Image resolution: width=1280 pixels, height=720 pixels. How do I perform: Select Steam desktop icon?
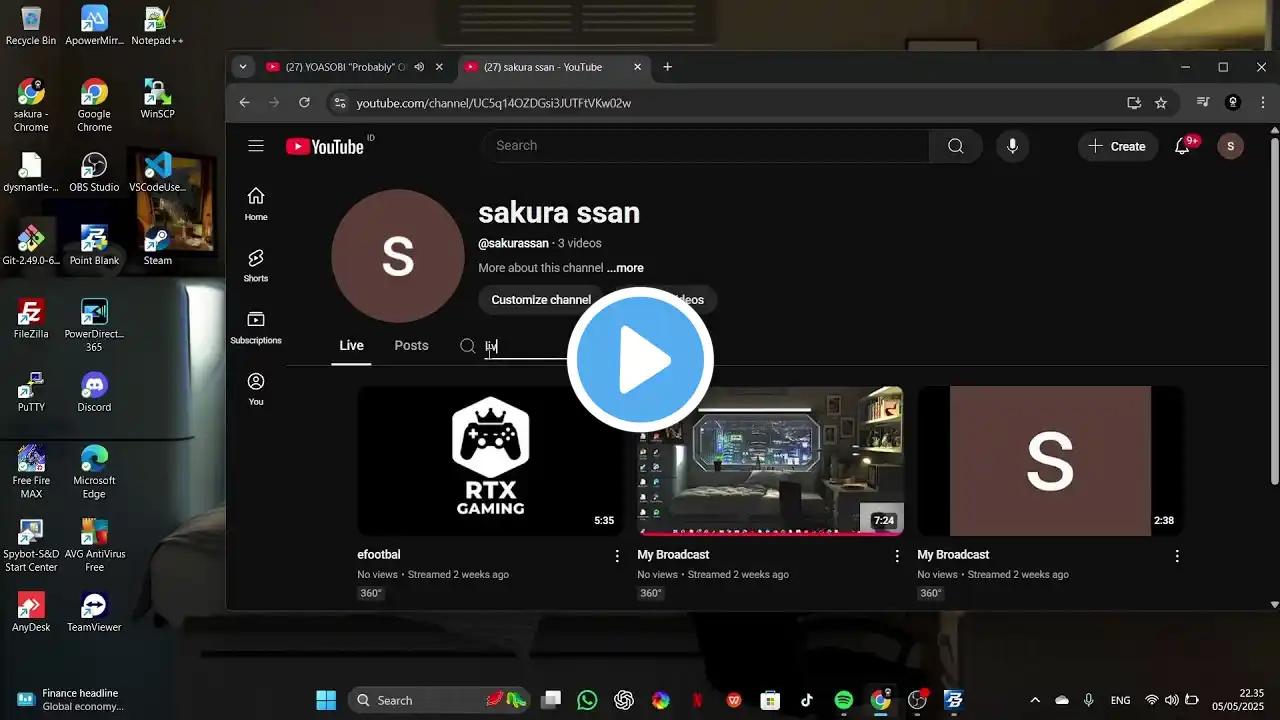click(x=157, y=246)
